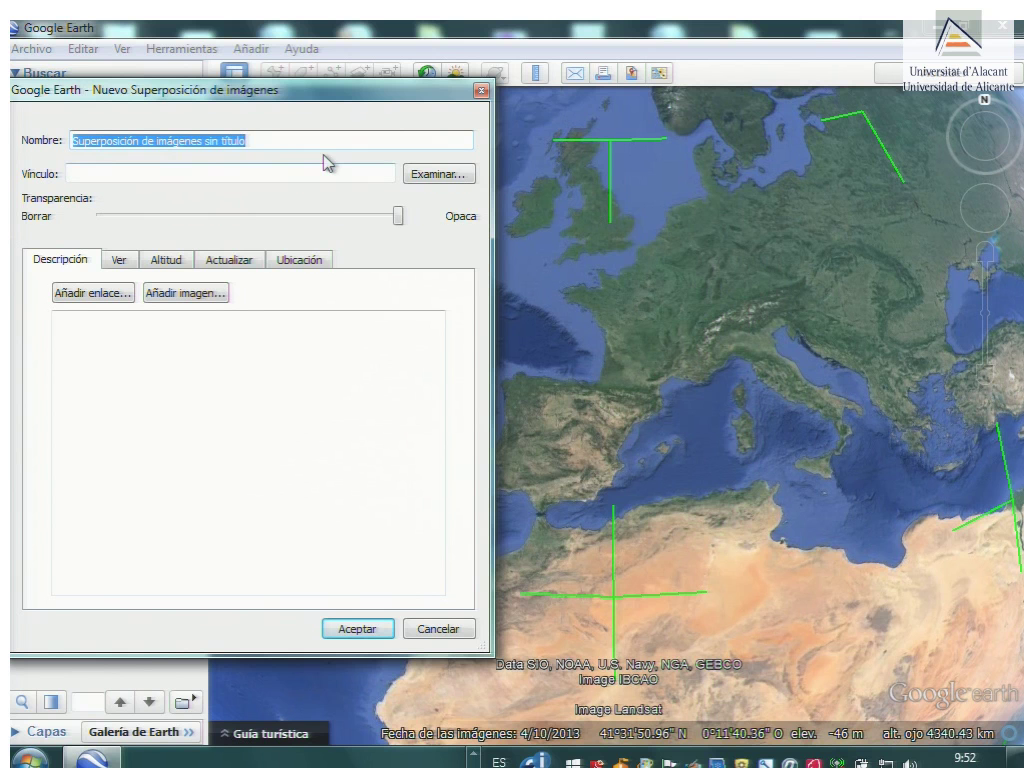
Task: Open the folder options button in Places panel
Action: point(185,702)
